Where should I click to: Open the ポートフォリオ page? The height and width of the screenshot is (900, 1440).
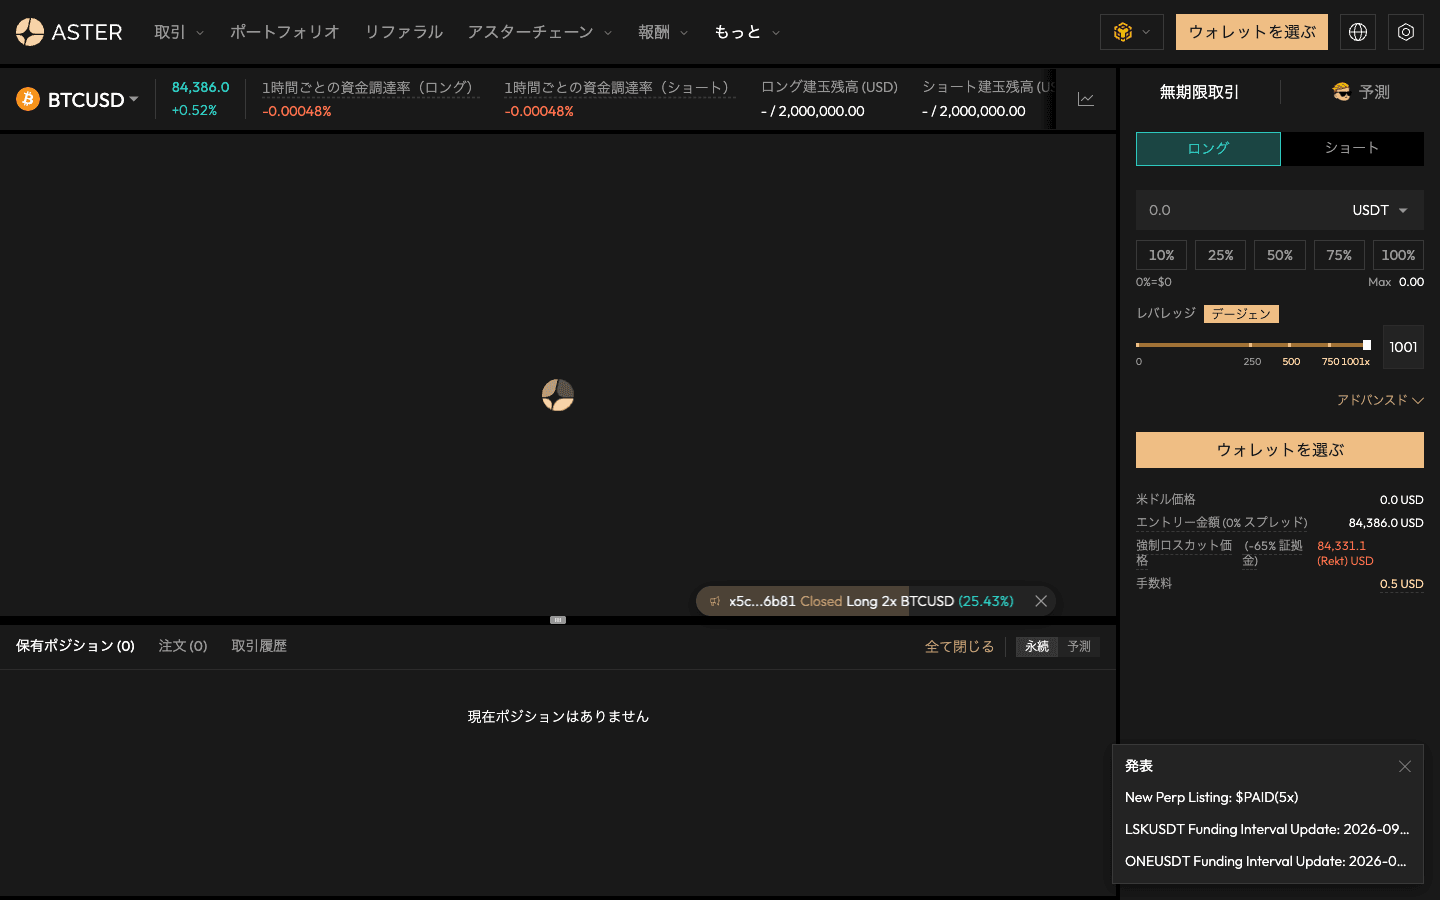pyautogui.click(x=285, y=32)
